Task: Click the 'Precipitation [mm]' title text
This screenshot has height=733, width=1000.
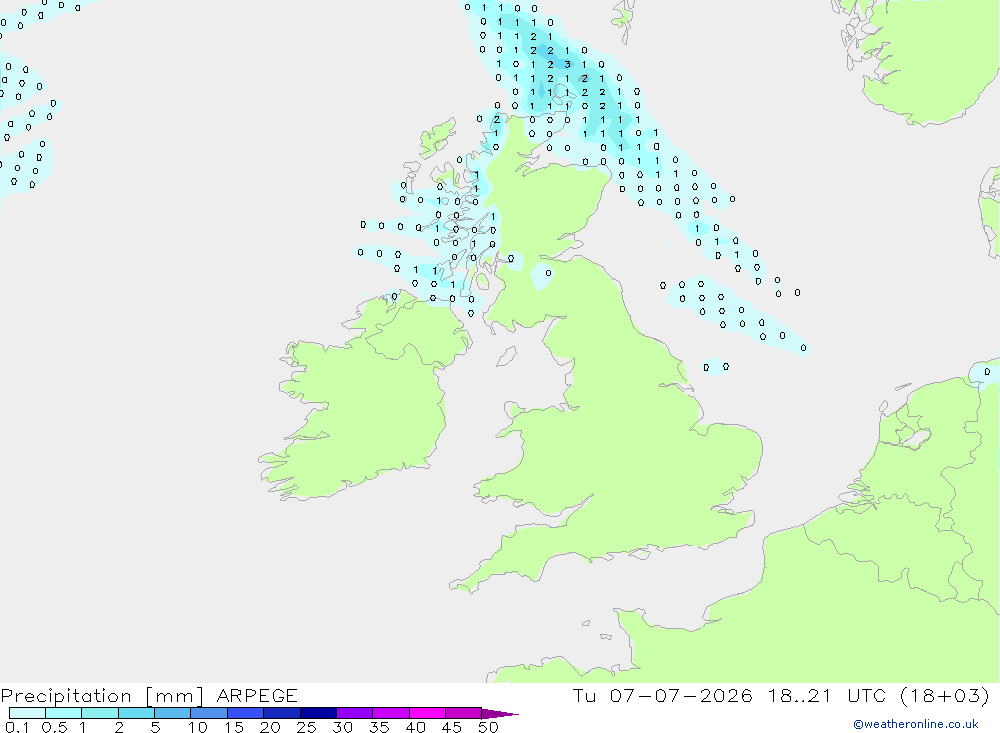Action: (x=102, y=696)
